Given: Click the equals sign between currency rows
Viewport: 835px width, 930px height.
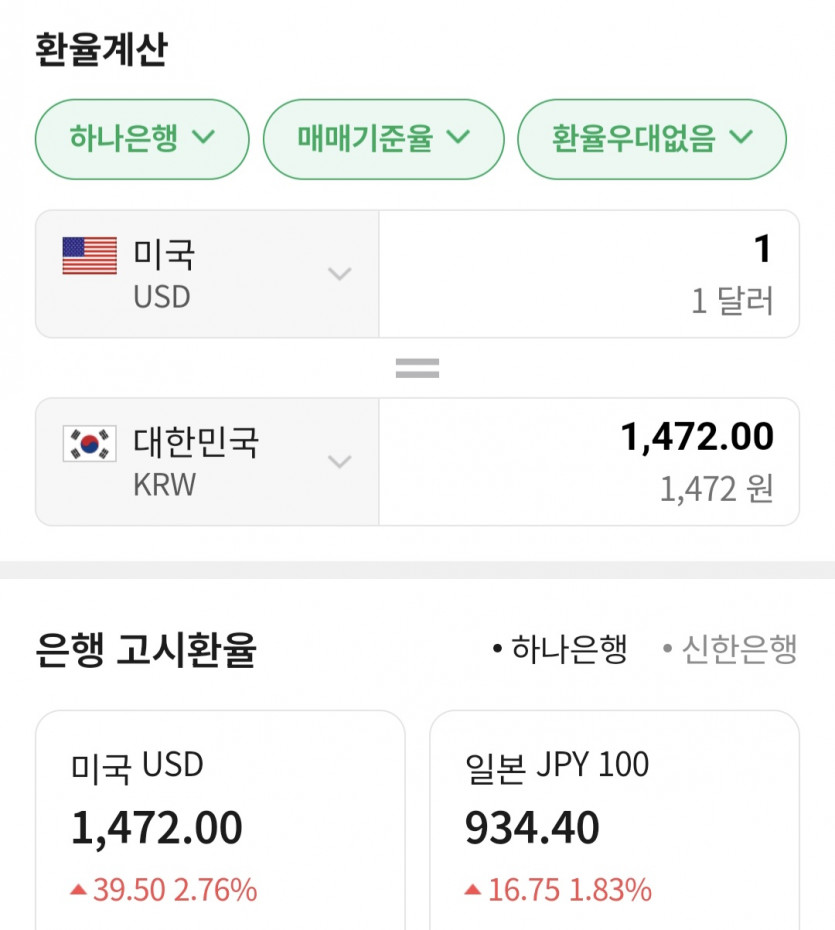Looking at the screenshot, I should pos(417,368).
